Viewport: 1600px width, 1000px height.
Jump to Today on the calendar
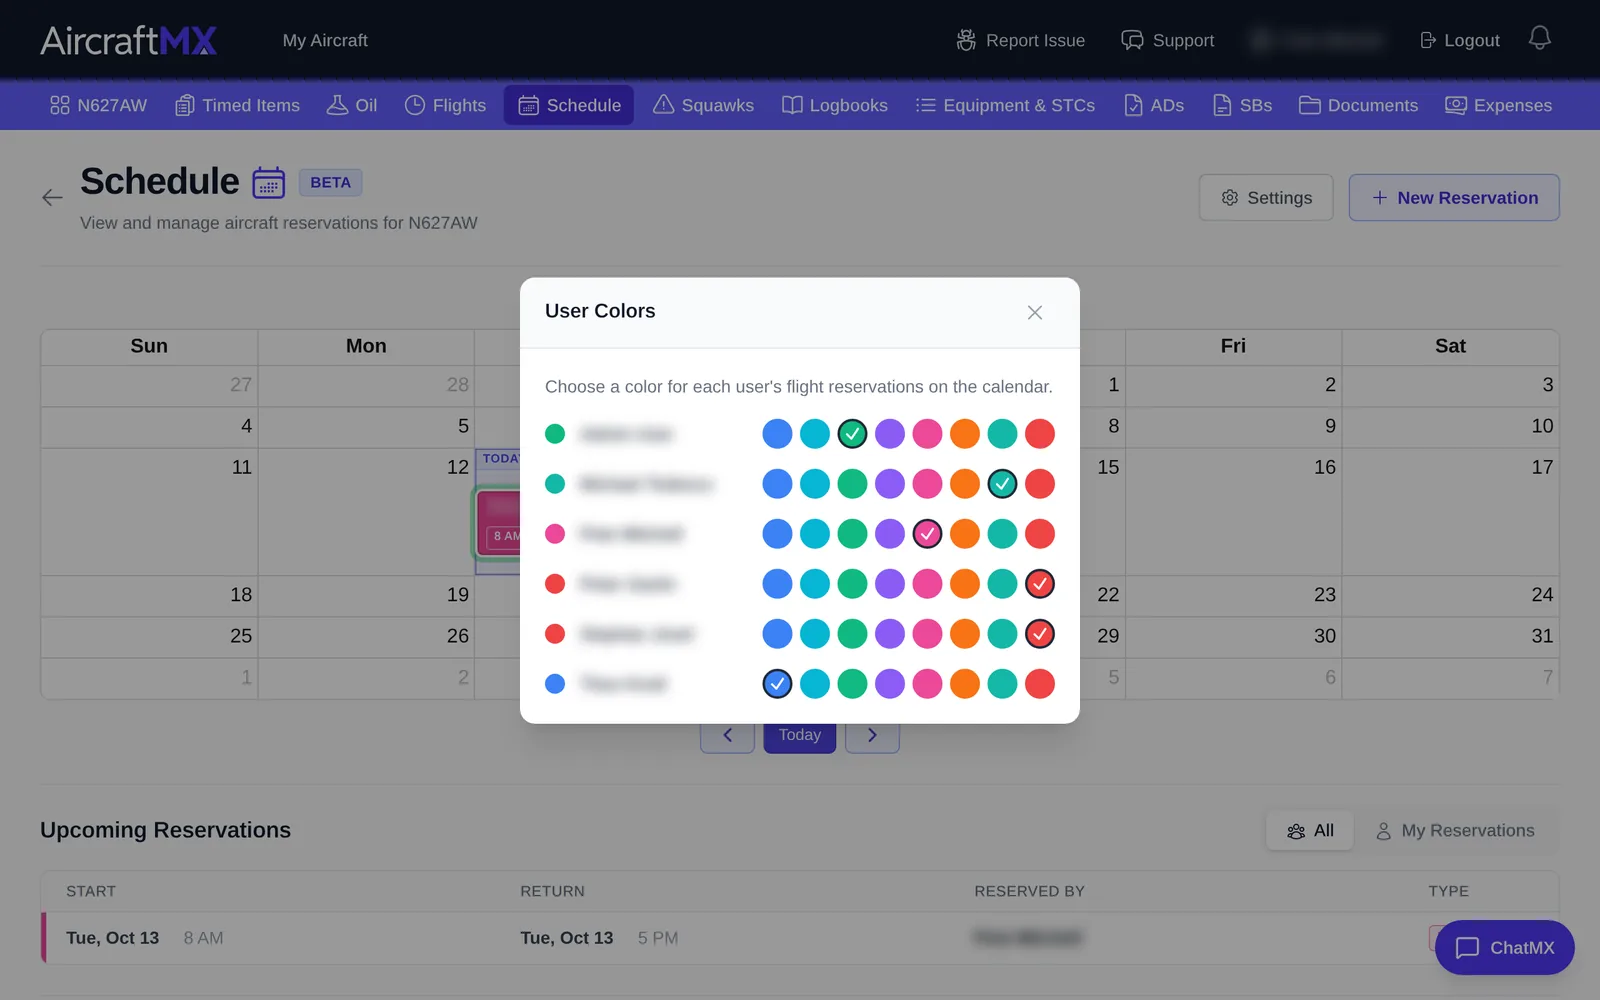tap(800, 735)
